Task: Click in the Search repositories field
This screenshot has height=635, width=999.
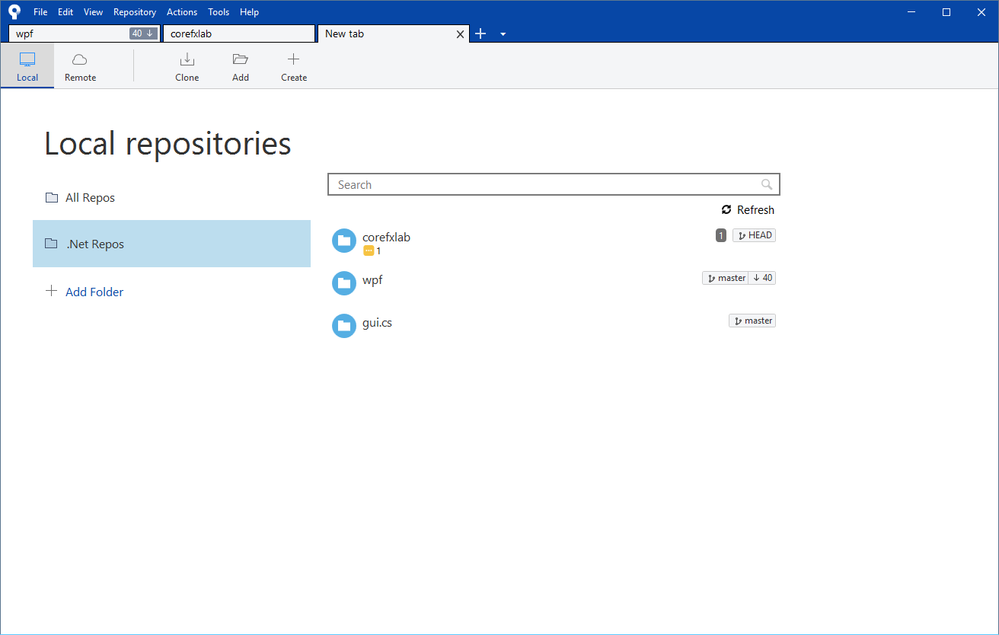Action: (554, 184)
